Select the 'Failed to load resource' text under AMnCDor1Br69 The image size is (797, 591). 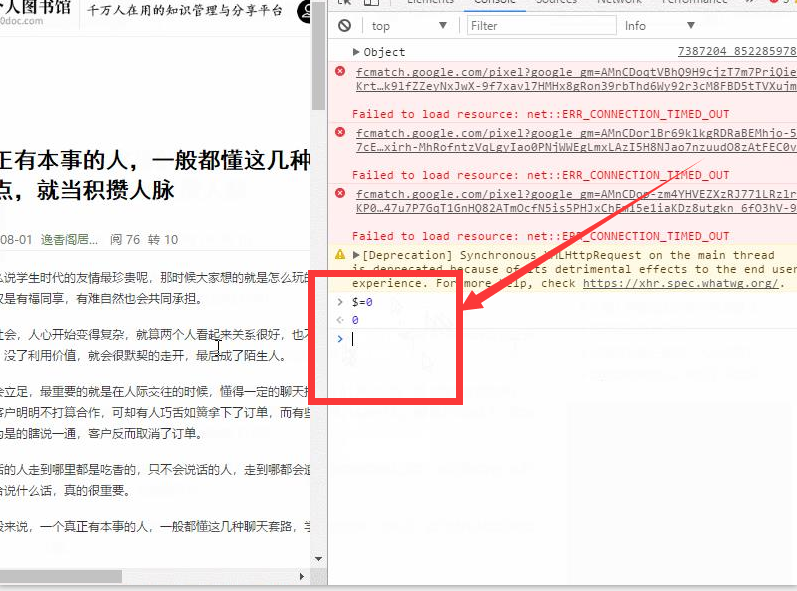pyautogui.click(x=540, y=175)
